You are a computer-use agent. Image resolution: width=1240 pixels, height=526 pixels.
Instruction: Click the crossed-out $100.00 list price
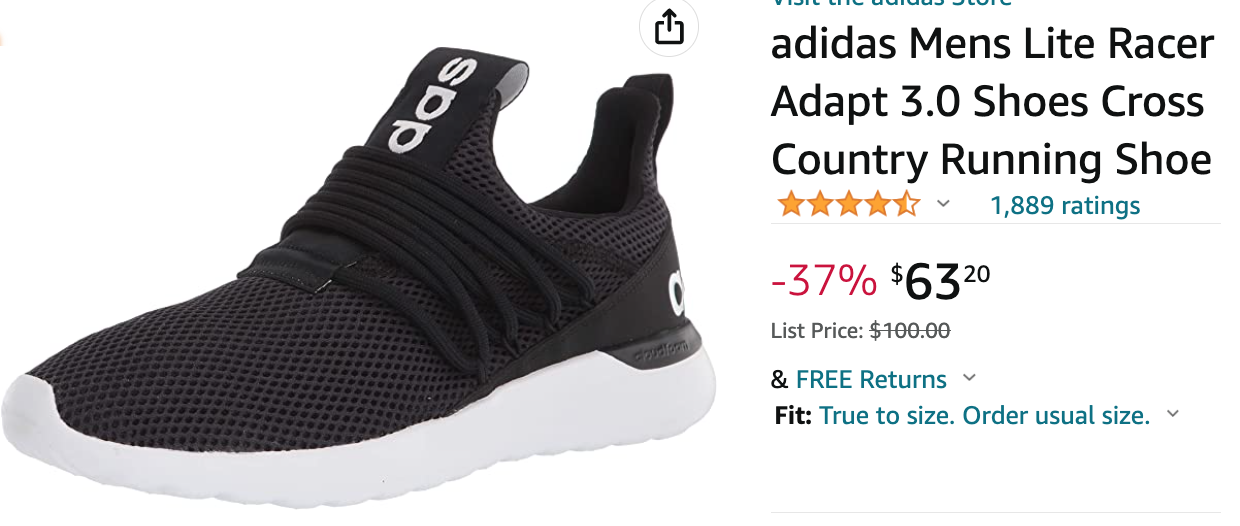tap(910, 331)
